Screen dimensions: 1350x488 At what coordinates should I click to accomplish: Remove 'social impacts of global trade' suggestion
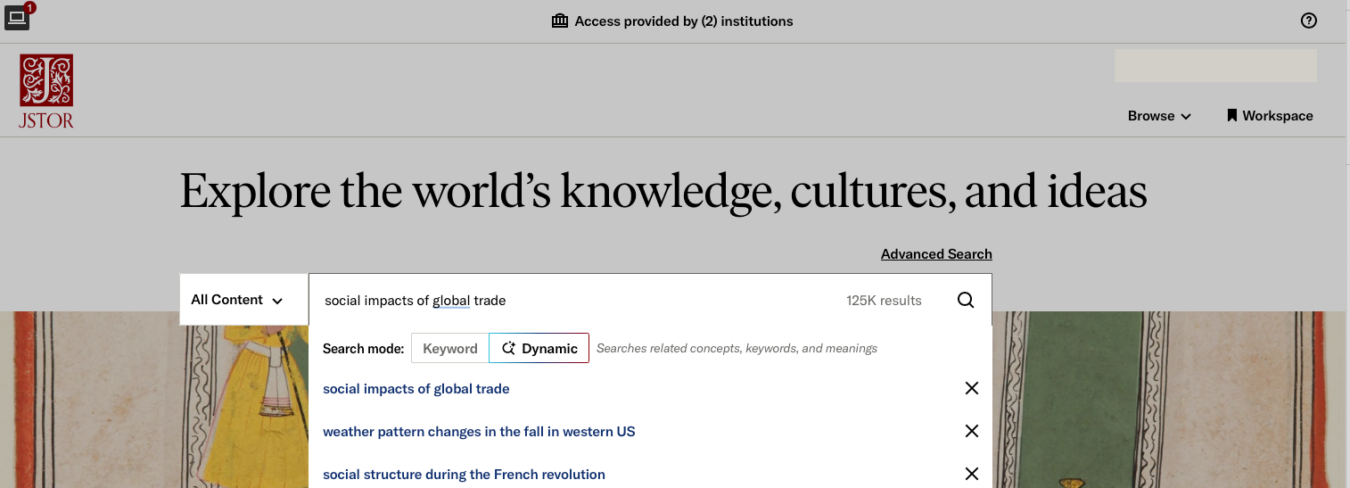tap(971, 388)
